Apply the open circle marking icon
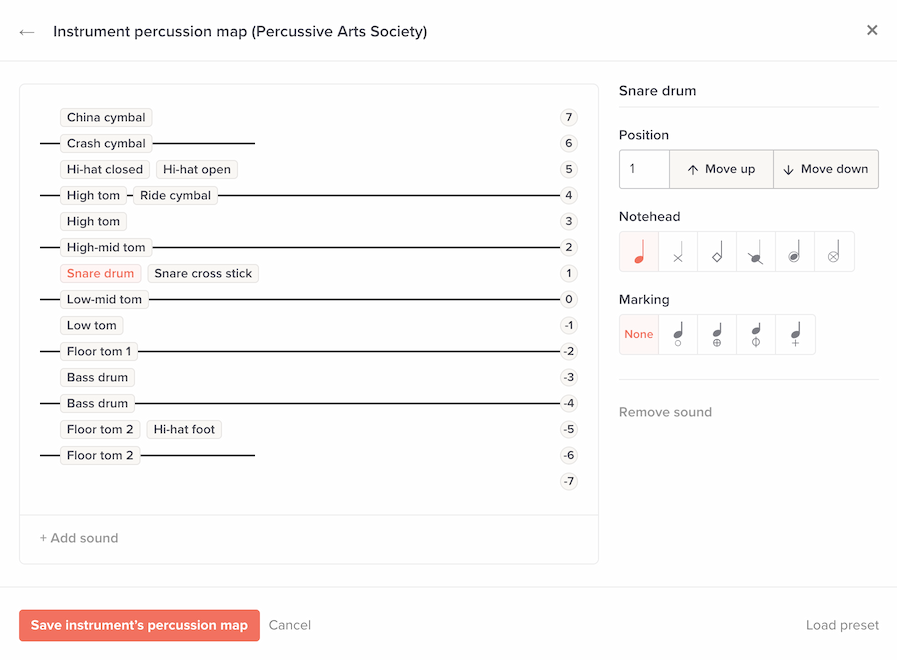Image resolution: width=897 pixels, height=660 pixels. [678, 334]
